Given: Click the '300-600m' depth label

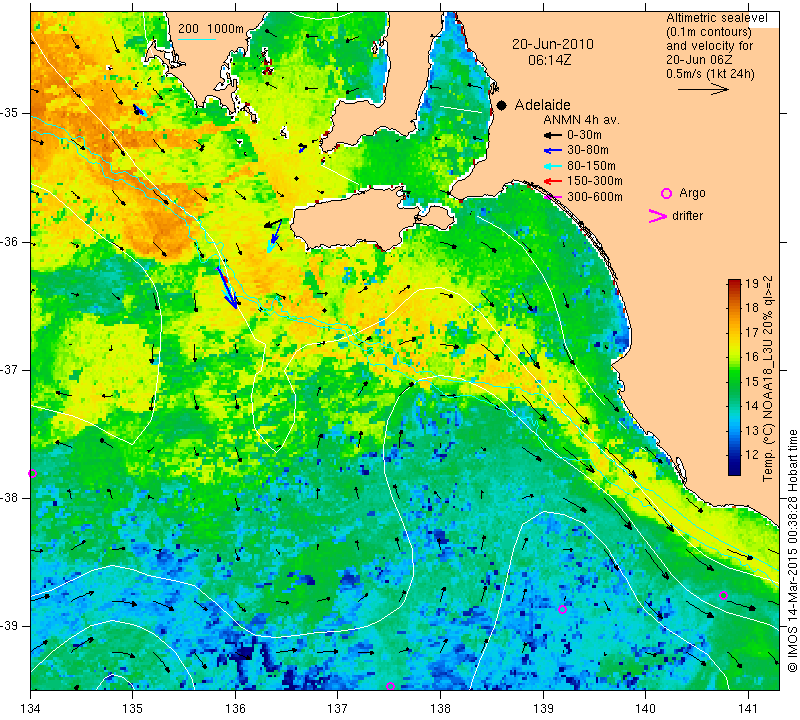Looking at the screenshot, I should click(x=594, y=196).
